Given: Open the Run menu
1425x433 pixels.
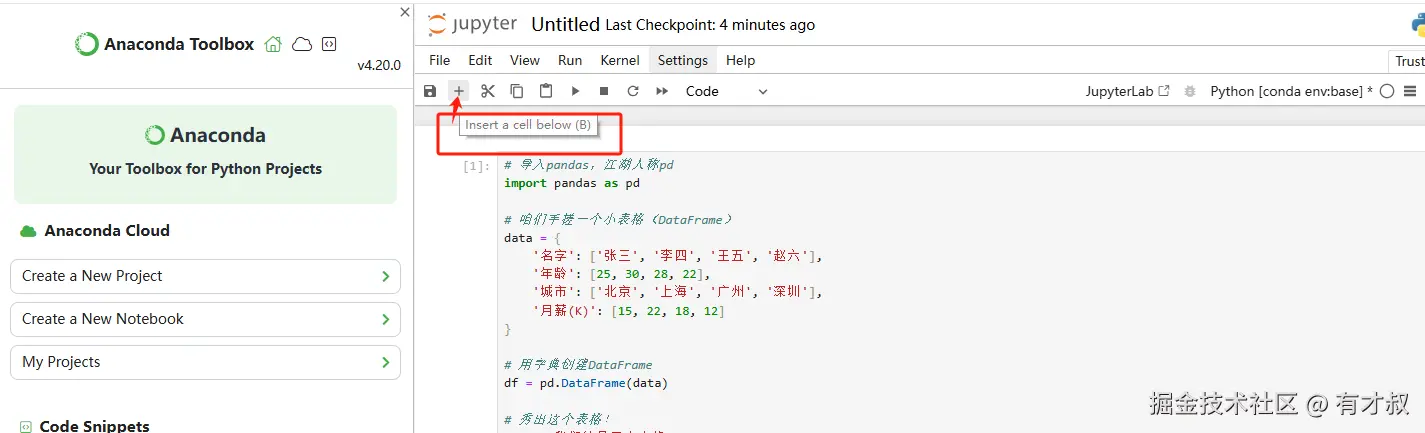Looking at the screenshot, I should [570, 60].
